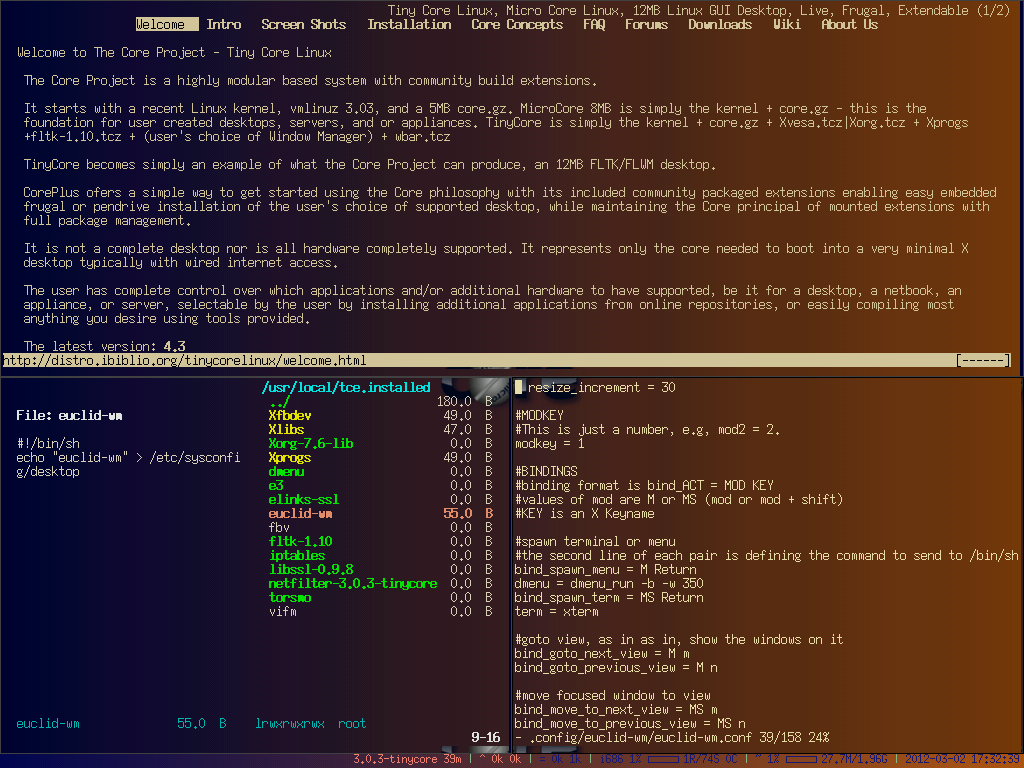
Task: Select netfilter-3.0.3-tinycore in the file list
Action: click(x=352, y=583)
